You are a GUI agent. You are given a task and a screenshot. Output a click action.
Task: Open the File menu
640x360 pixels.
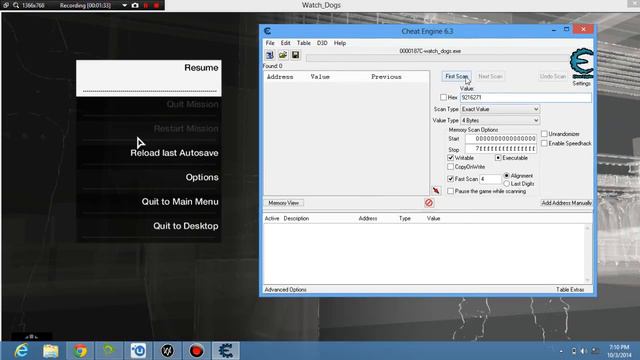coord(270,43)
